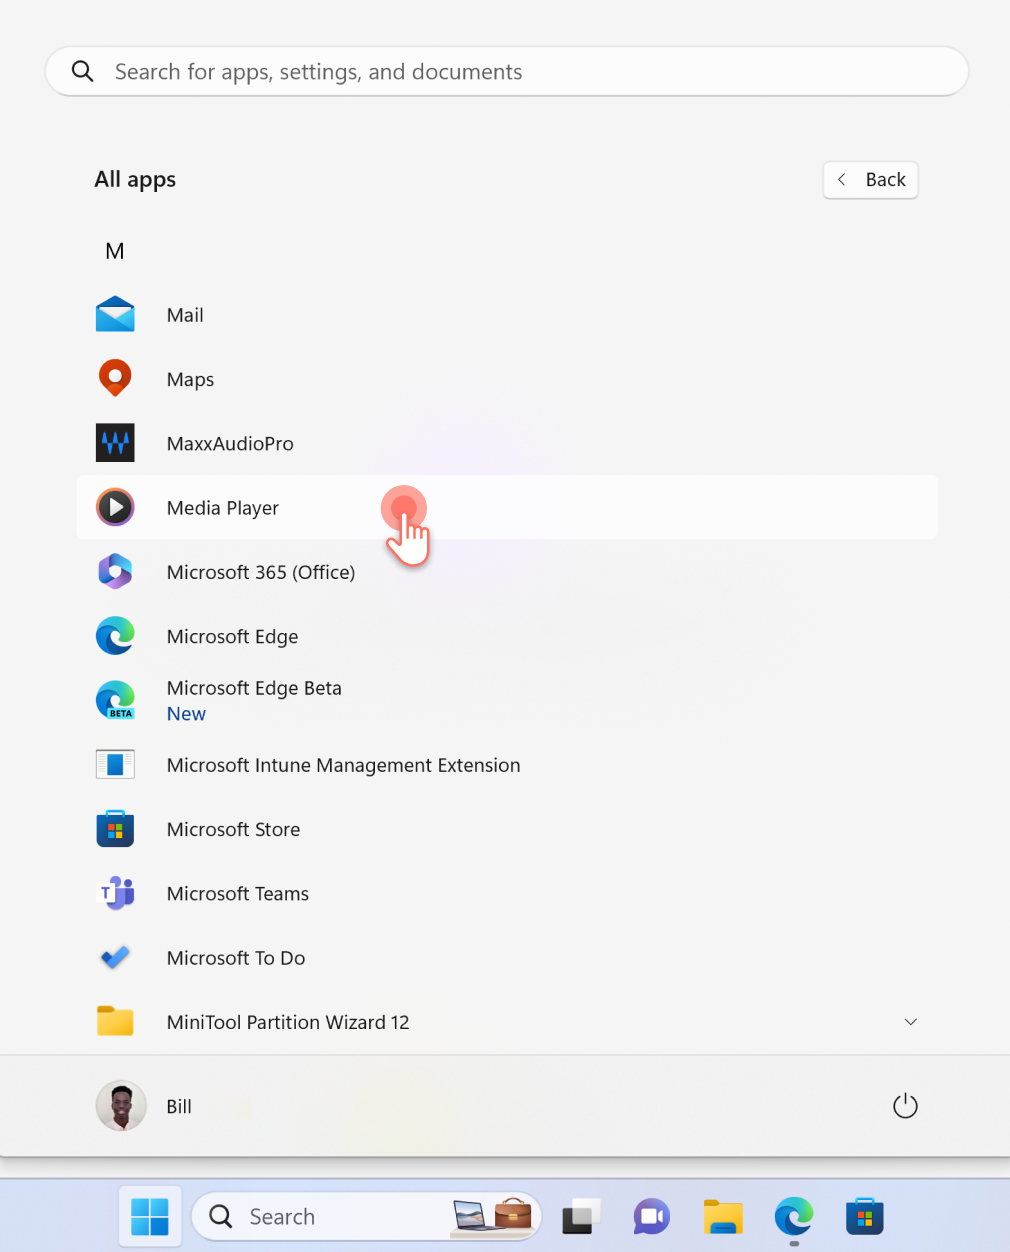Select Microsoft Intune Management Extension label
The image size is (1010, 1252).
click(x=343, y=765)
